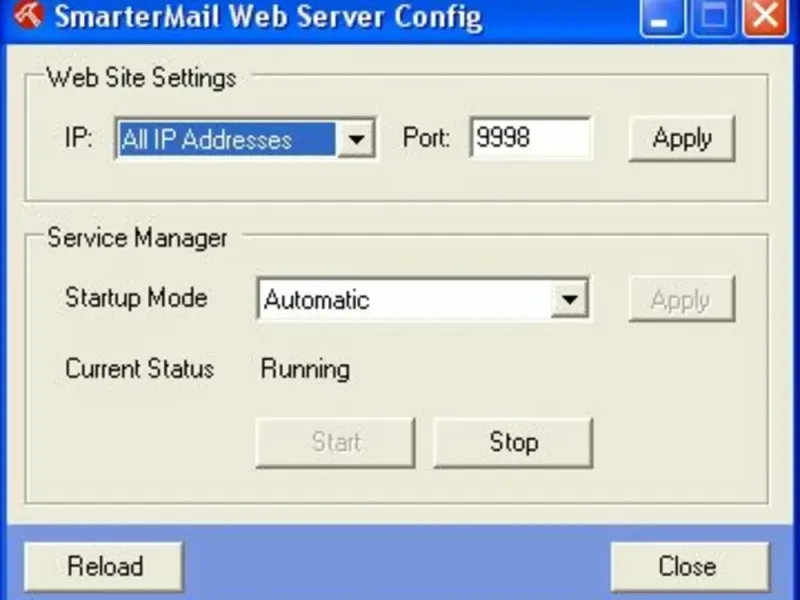Click the Startup Mode label
800x600 pixels.
point(136,297)
